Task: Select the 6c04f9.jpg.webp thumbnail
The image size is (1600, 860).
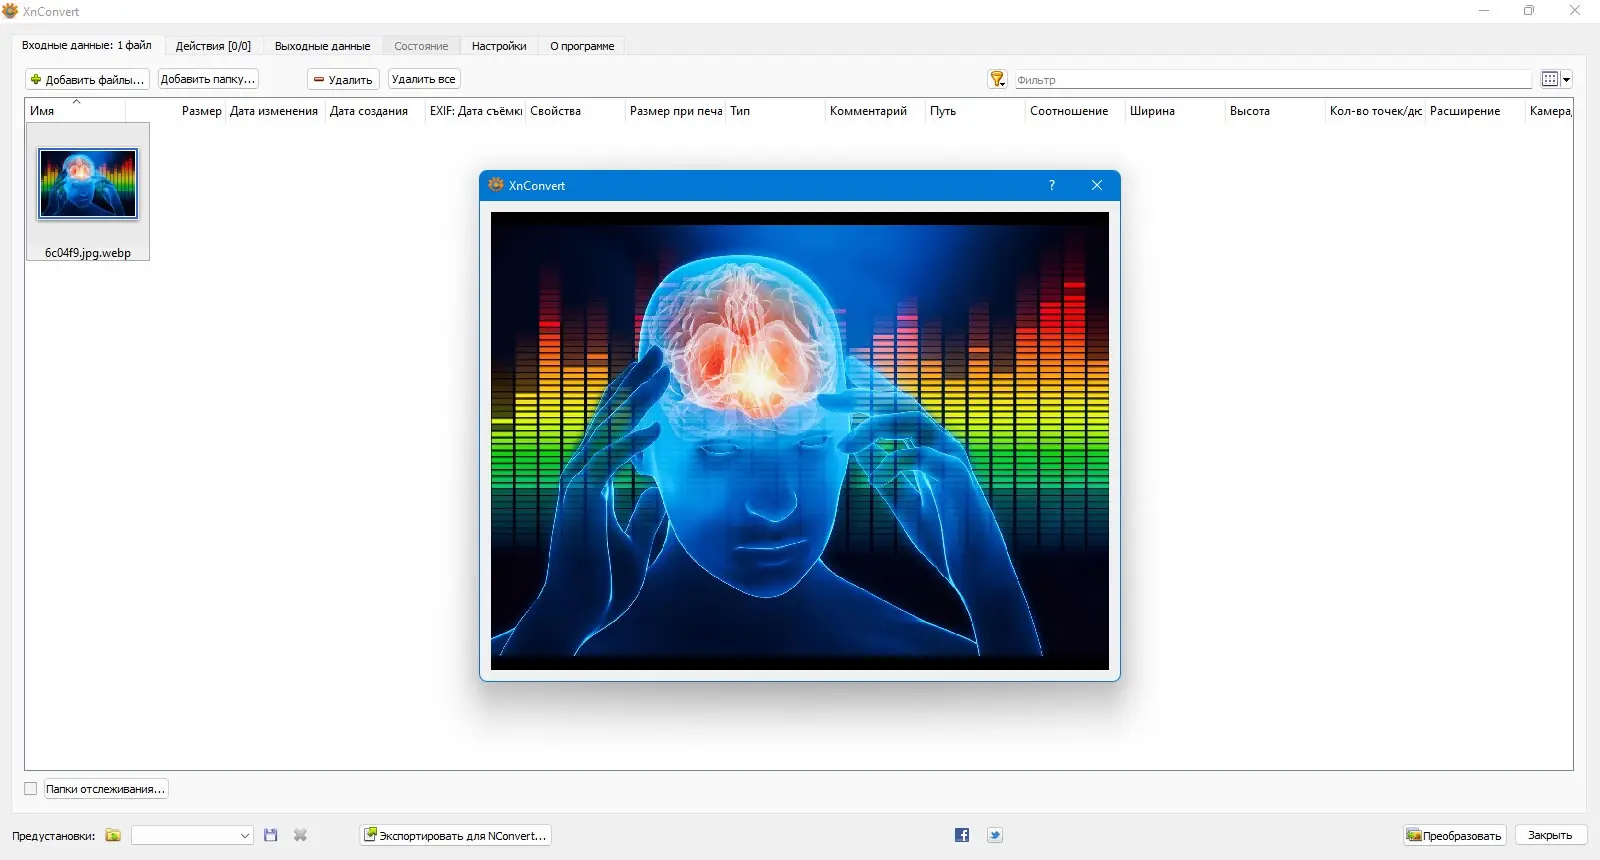Action: [88, 192]
